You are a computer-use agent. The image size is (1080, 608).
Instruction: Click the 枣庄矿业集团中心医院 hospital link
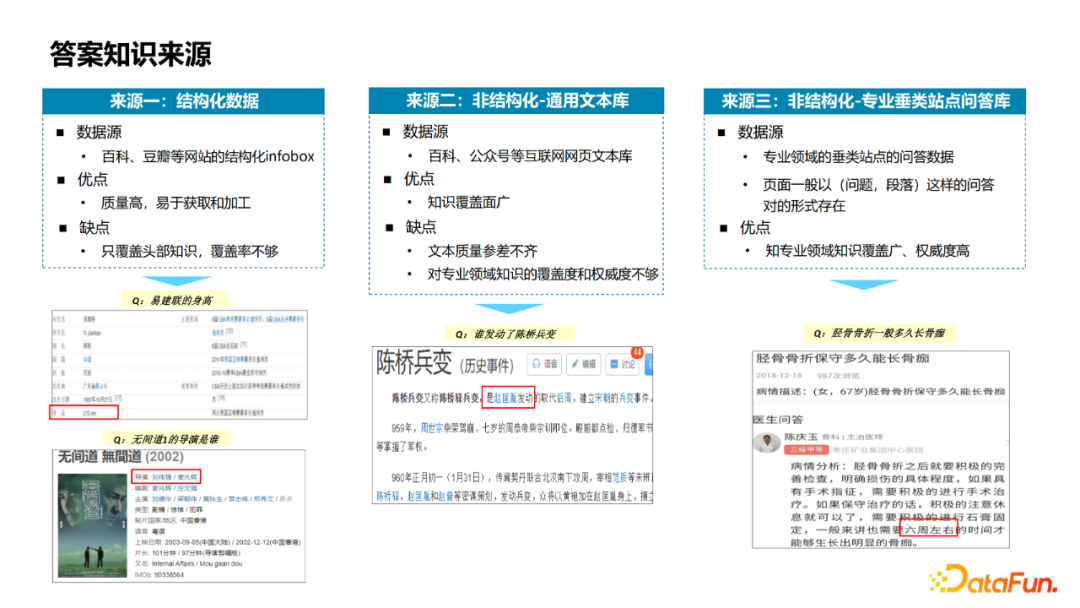tap(879, 449)
